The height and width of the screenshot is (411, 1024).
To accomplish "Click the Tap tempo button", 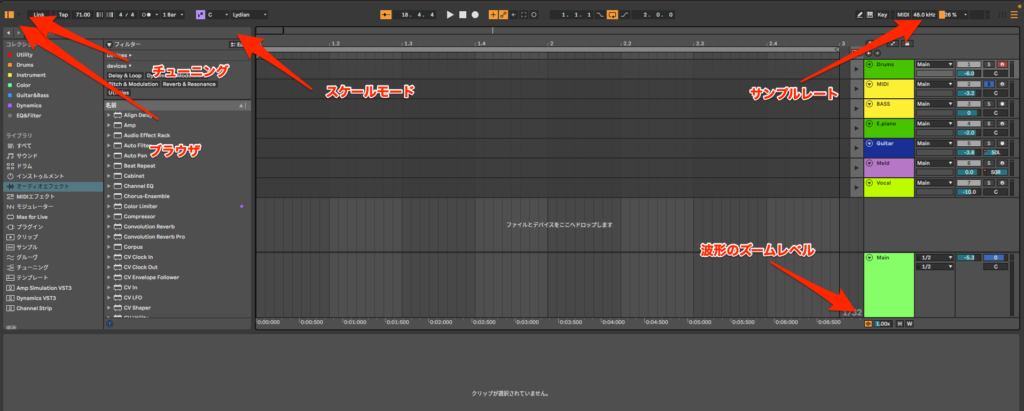I will click(x=63, y=15).
